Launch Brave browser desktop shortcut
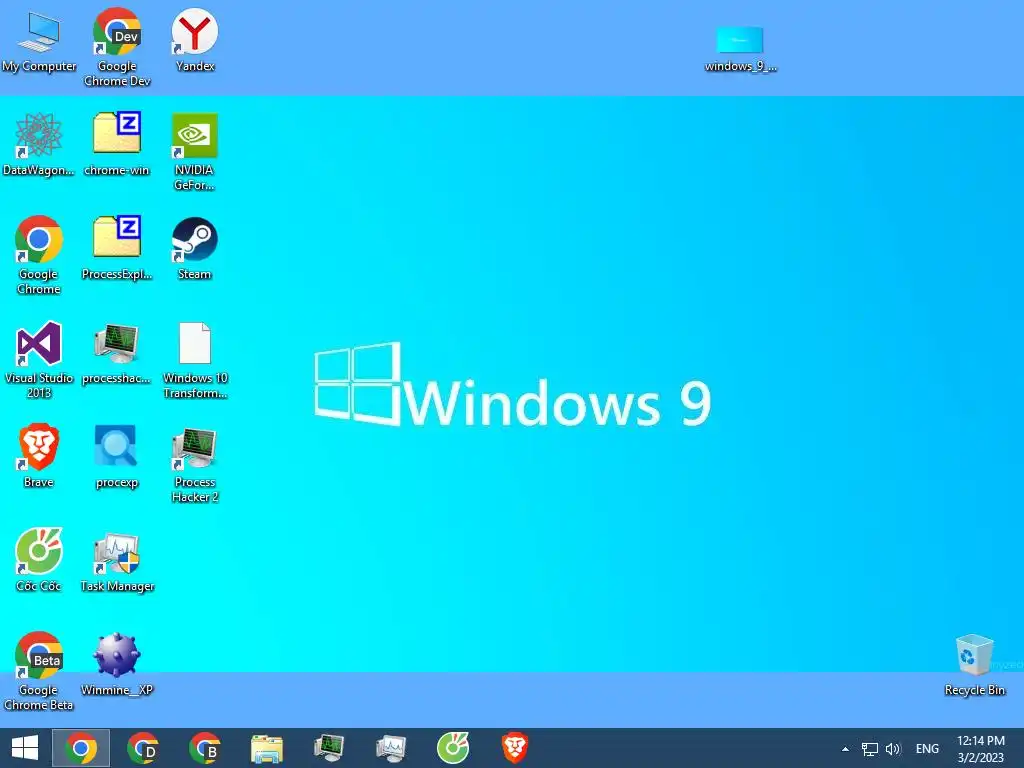Viewport: 1024px width, 768px height. 39,456
